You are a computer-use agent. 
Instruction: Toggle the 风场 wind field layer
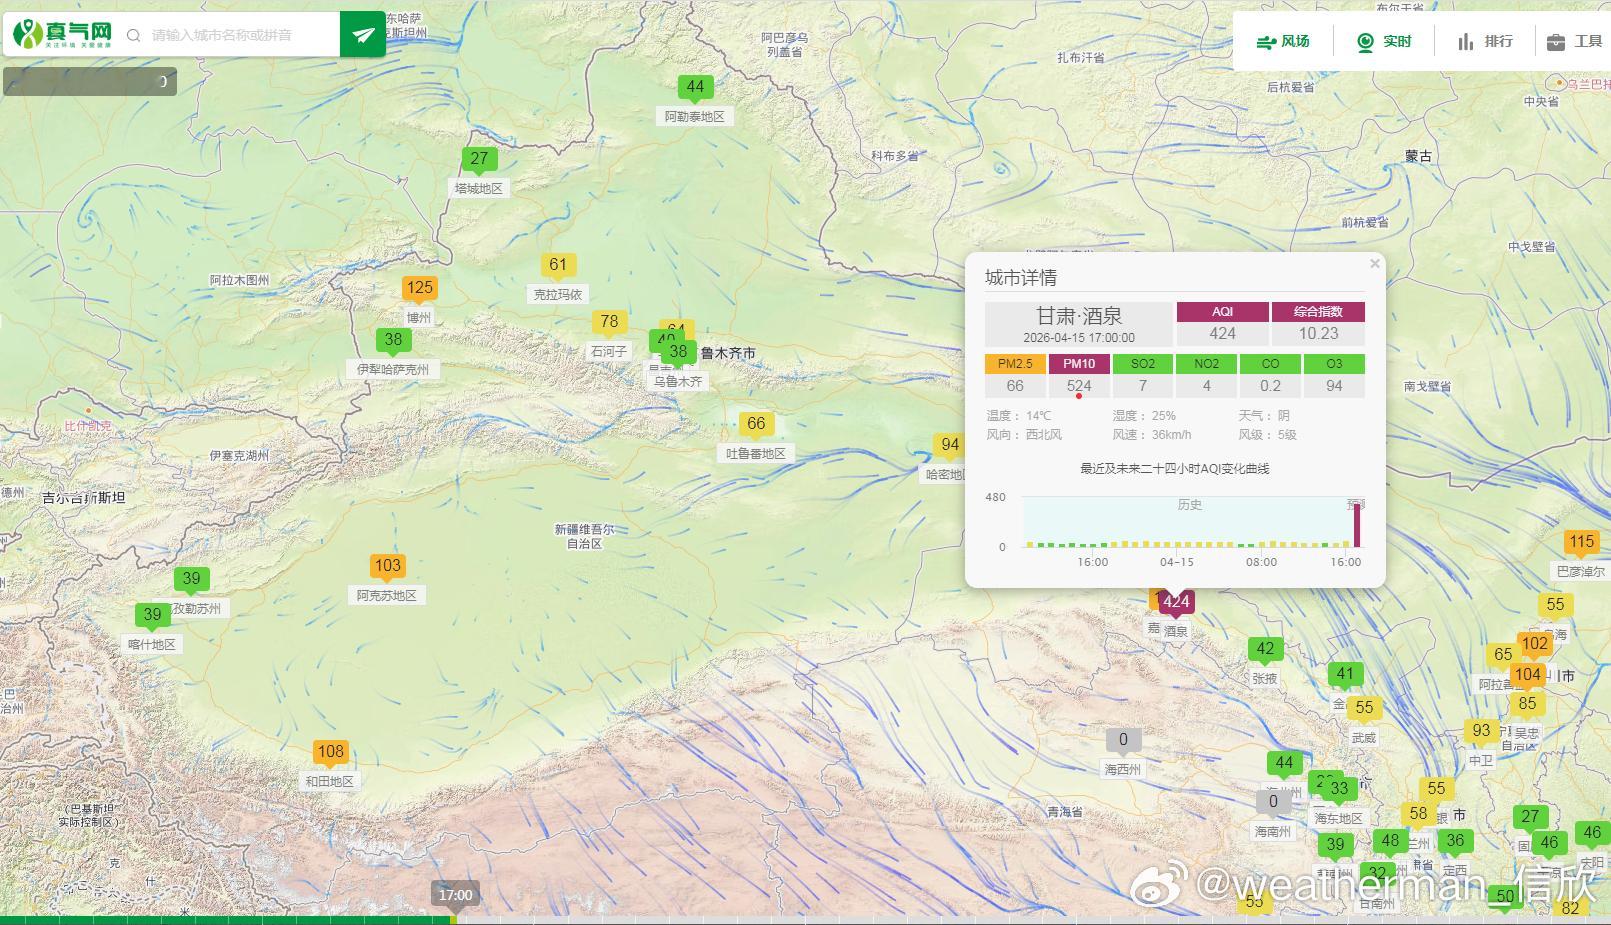click(x=1283, y=41)
